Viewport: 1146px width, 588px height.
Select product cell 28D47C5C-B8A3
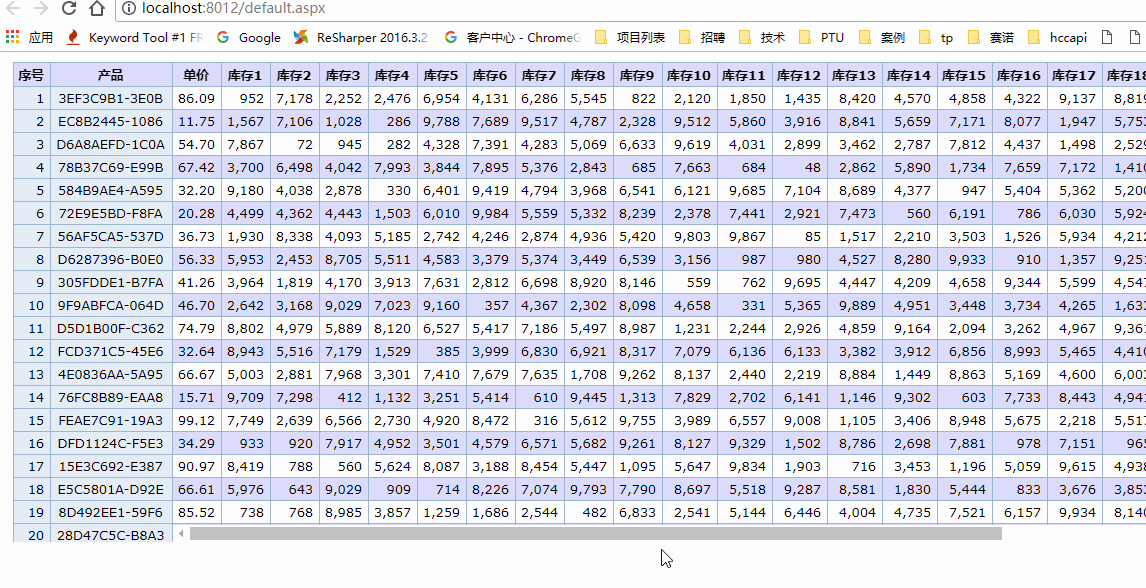point(111,534)
